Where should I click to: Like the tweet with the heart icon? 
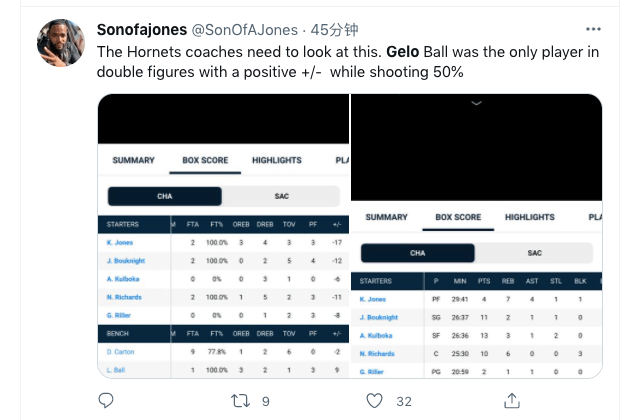[374, 401]
